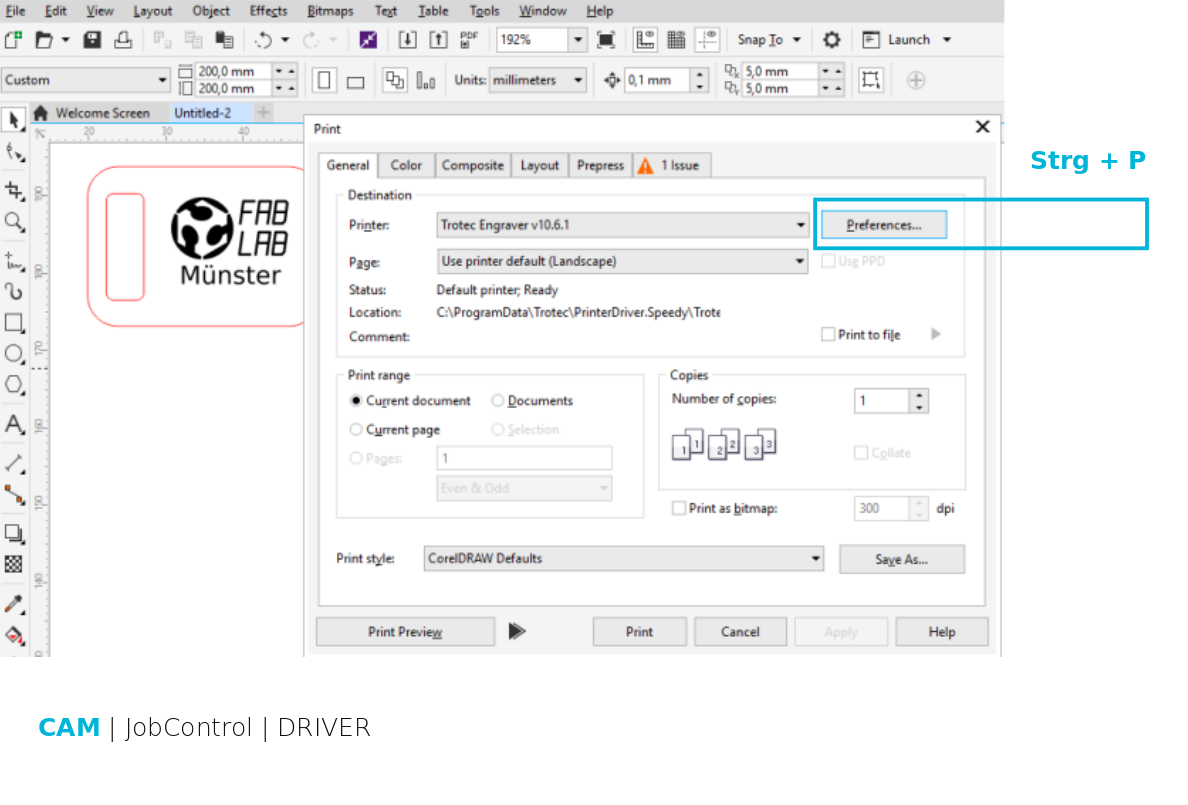
Task: Click the Help button in dialog
Action: point(942,632)
